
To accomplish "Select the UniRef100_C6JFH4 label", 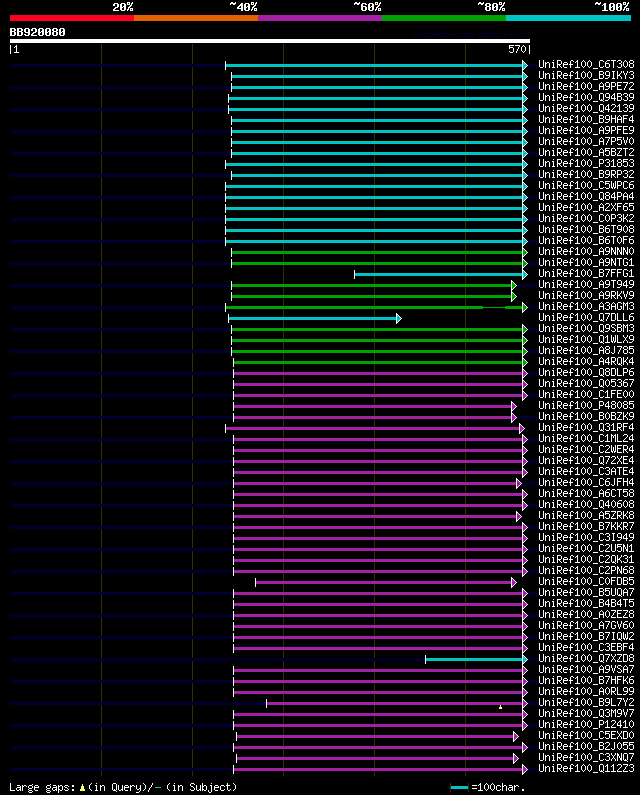I will (586, 483).
